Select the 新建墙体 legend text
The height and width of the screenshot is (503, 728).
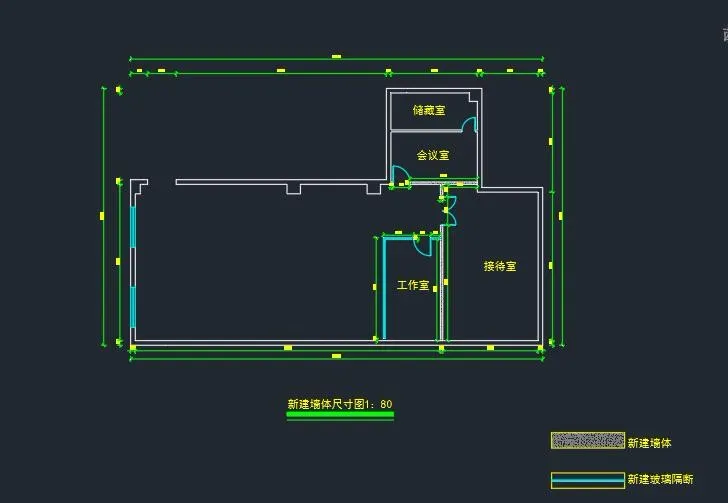coord(649,443)
